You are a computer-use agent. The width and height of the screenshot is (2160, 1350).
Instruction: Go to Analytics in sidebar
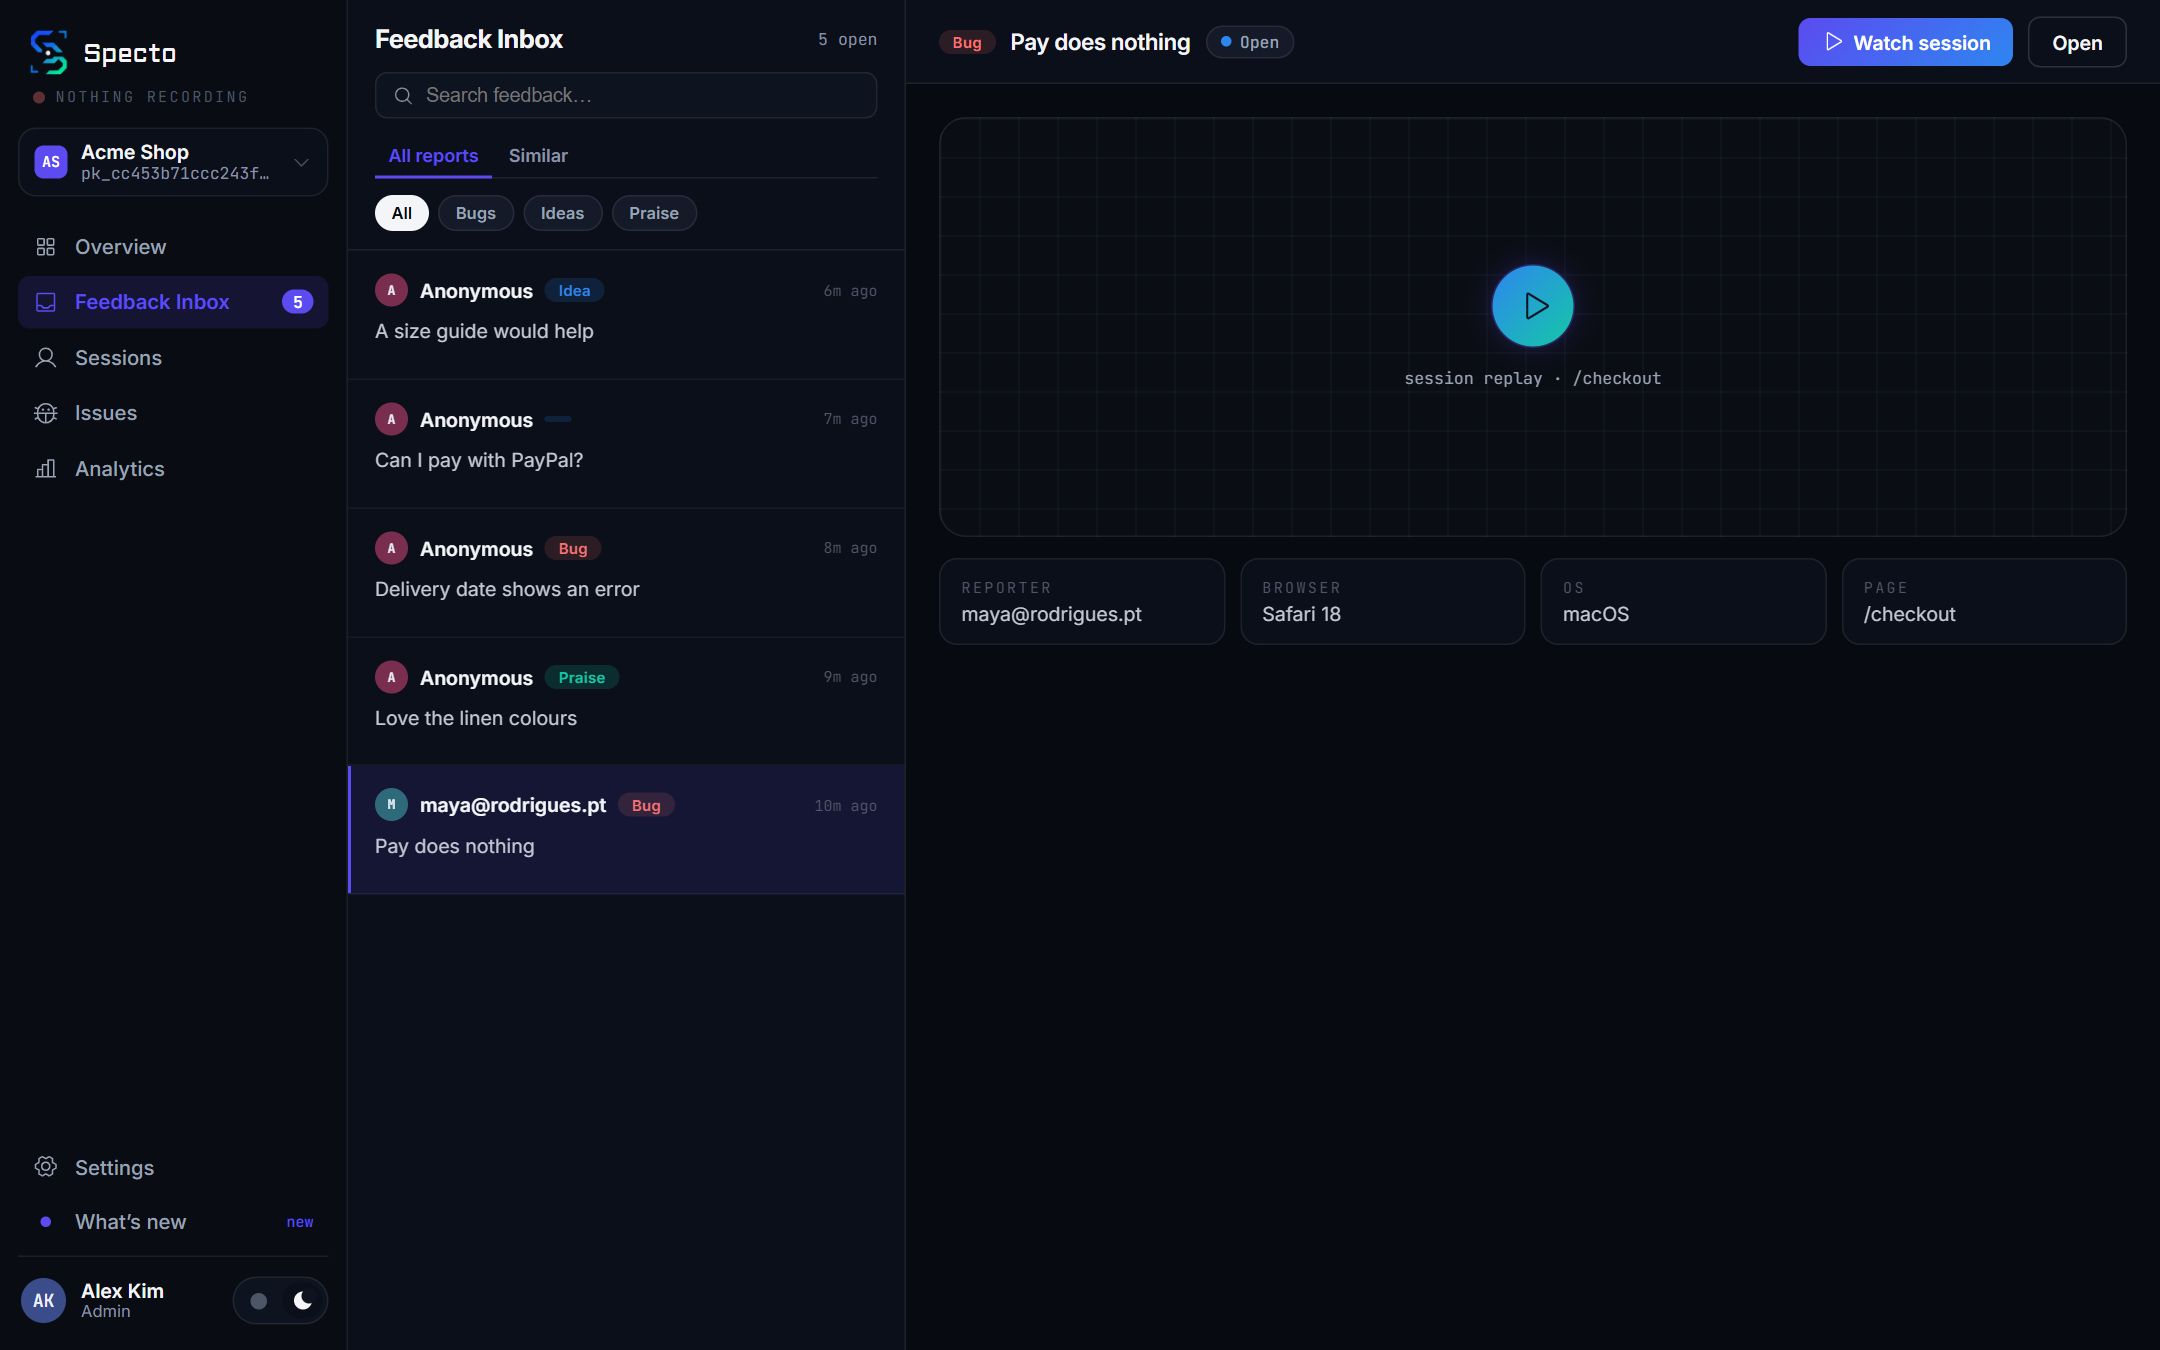173,469
